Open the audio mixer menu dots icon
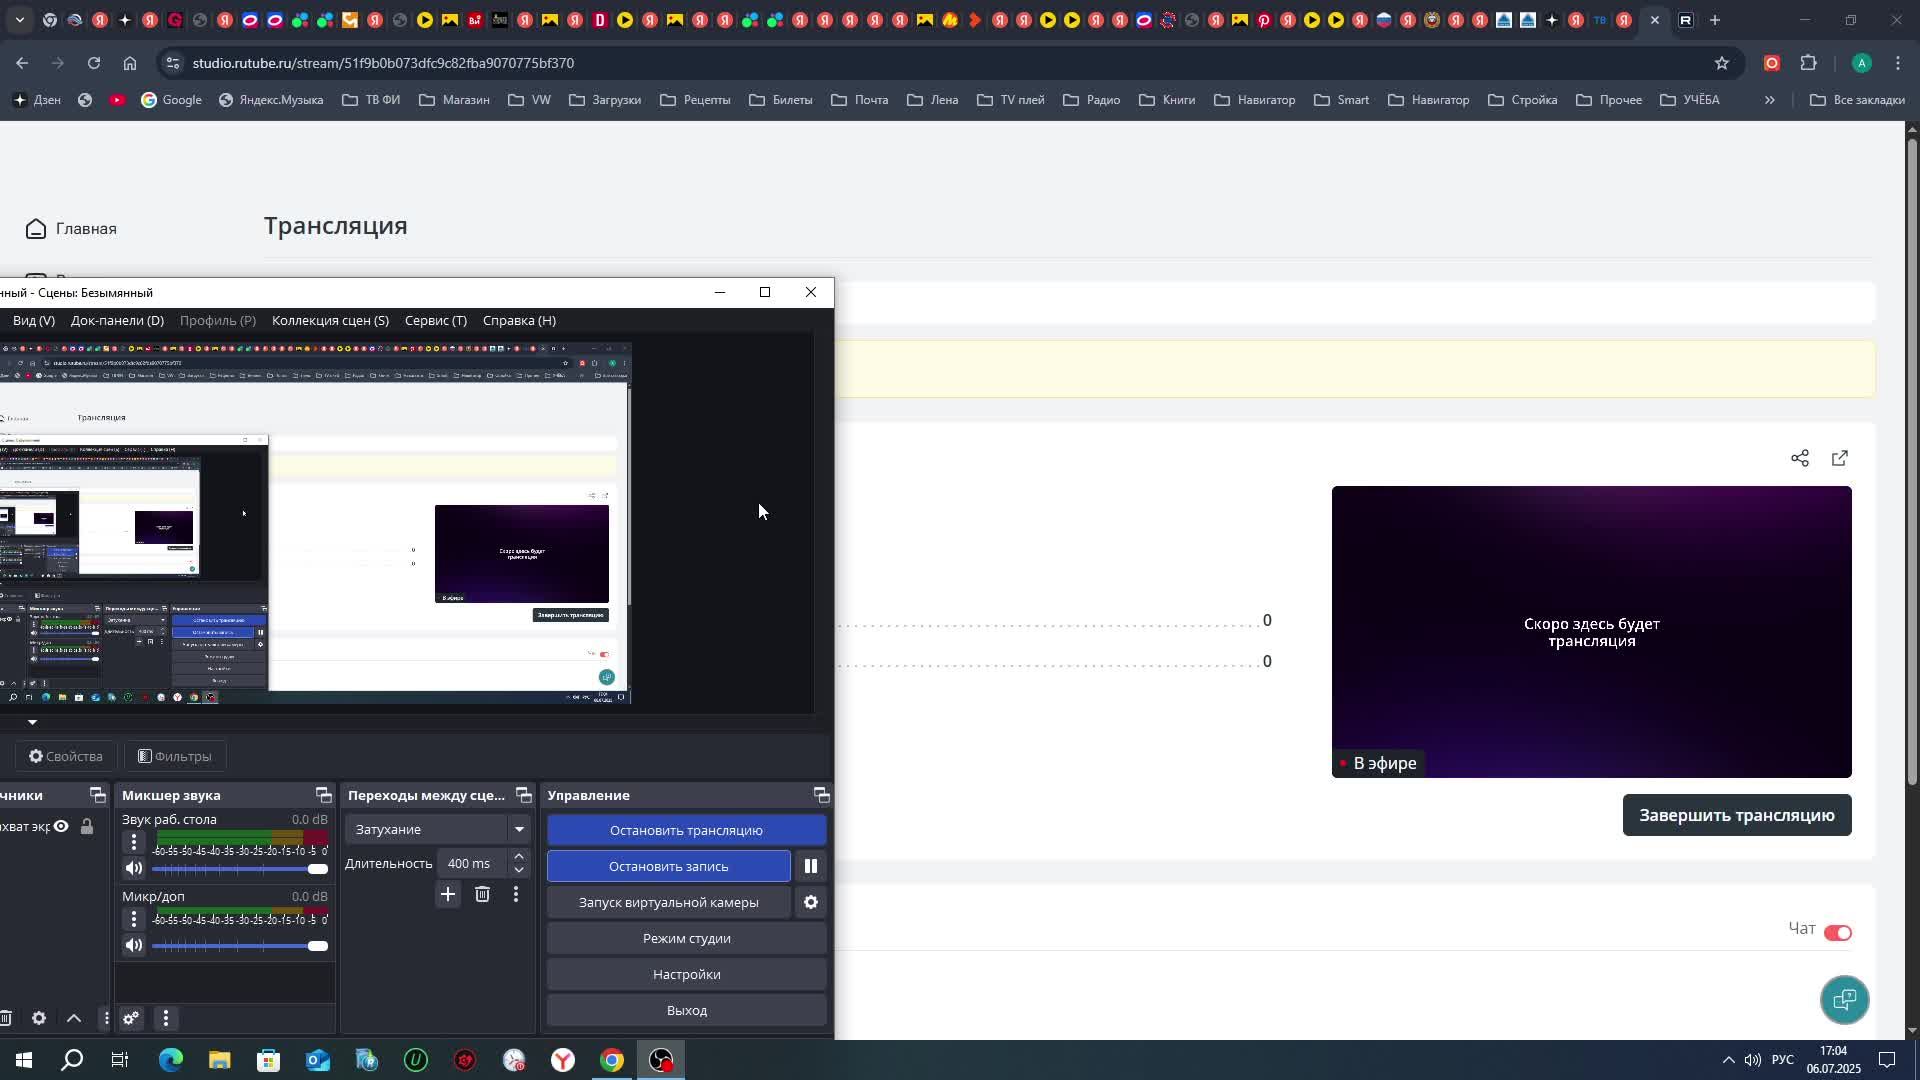 click(166, 1018)
